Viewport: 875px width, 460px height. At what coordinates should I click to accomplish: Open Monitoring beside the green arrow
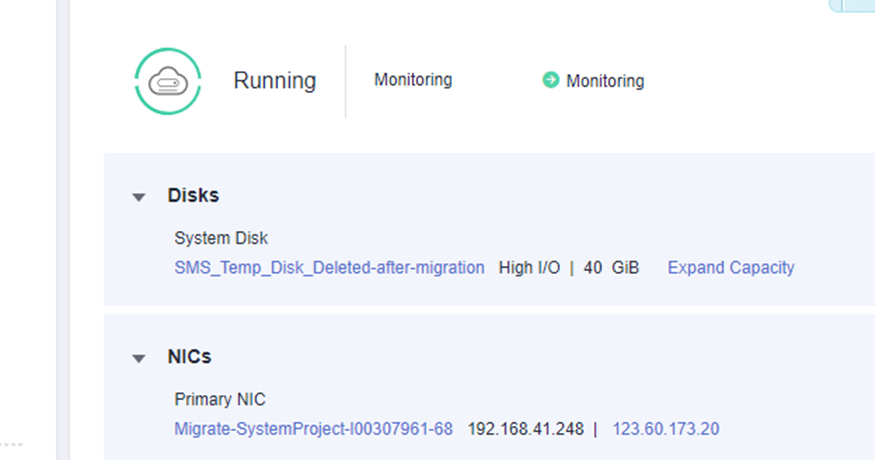point(605,81)
